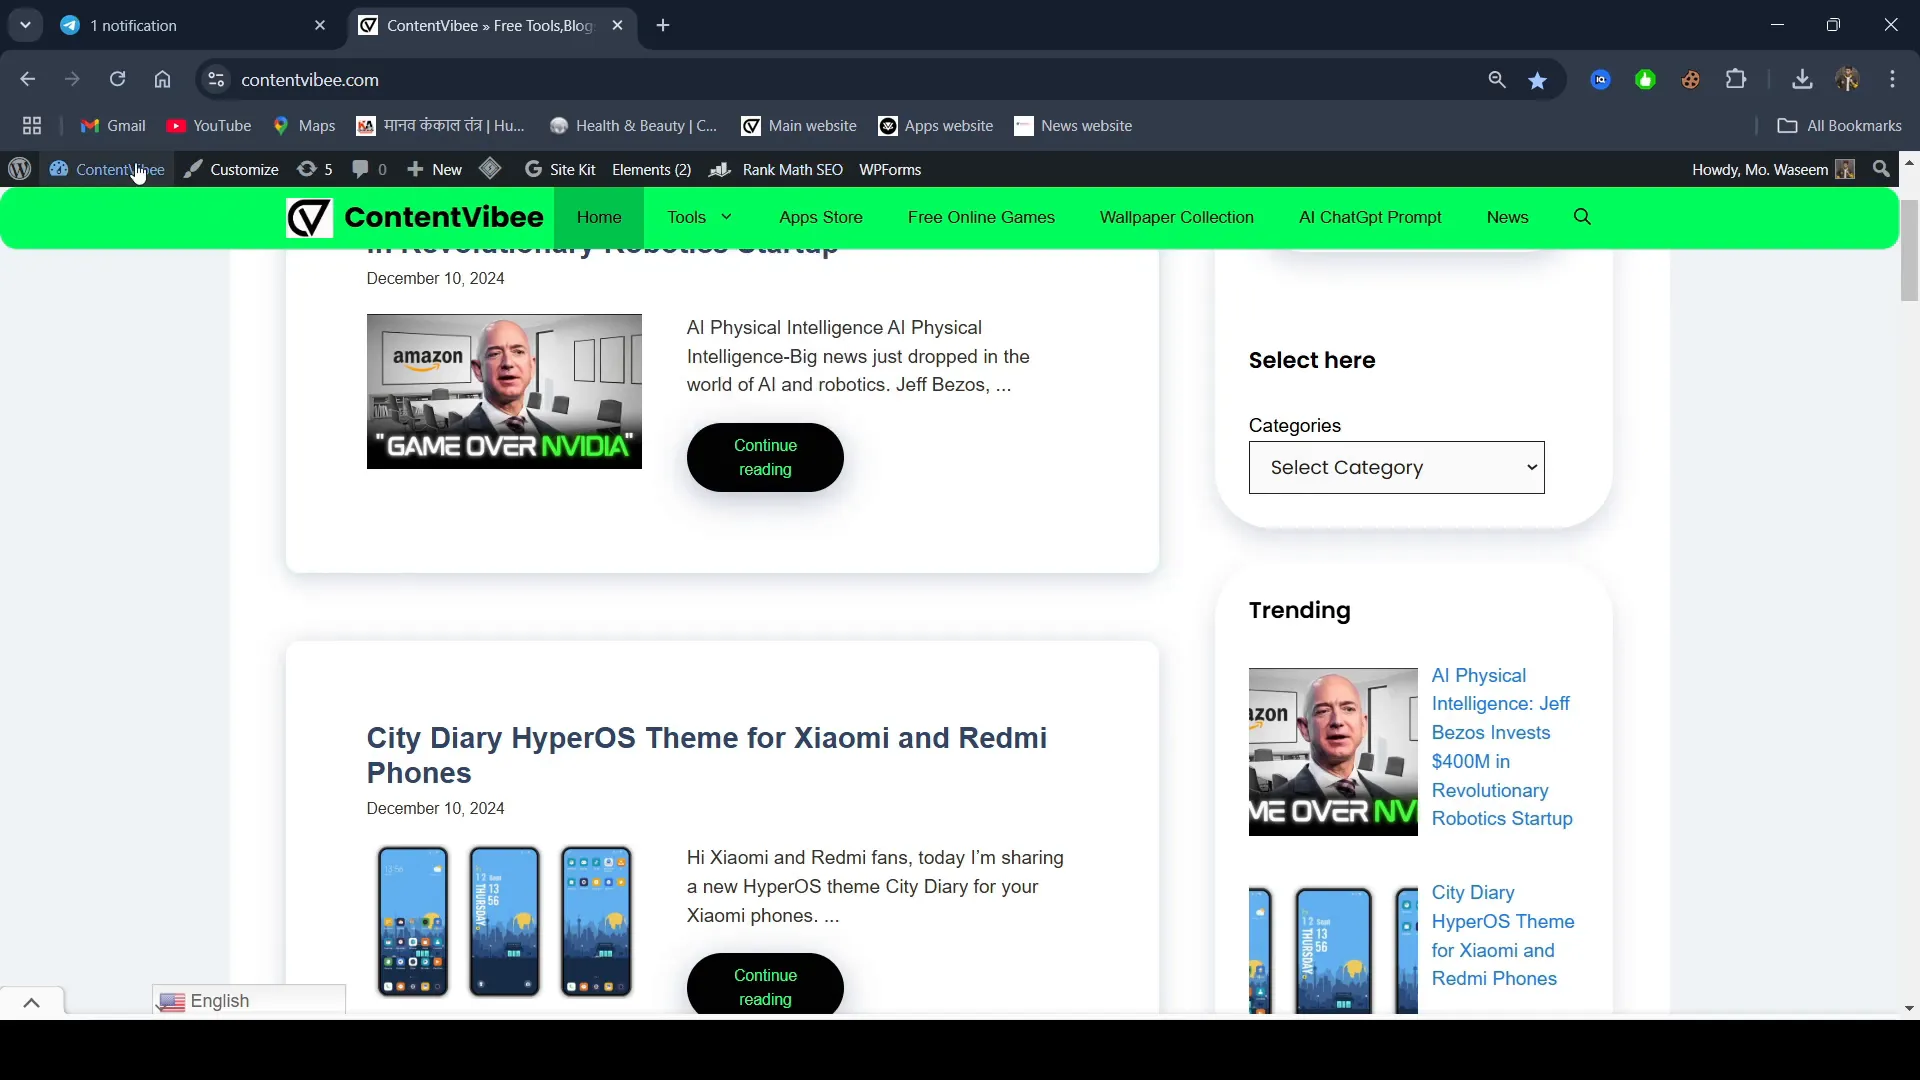Open the Extensions puzzle menu

click(x=1737, y=80)
